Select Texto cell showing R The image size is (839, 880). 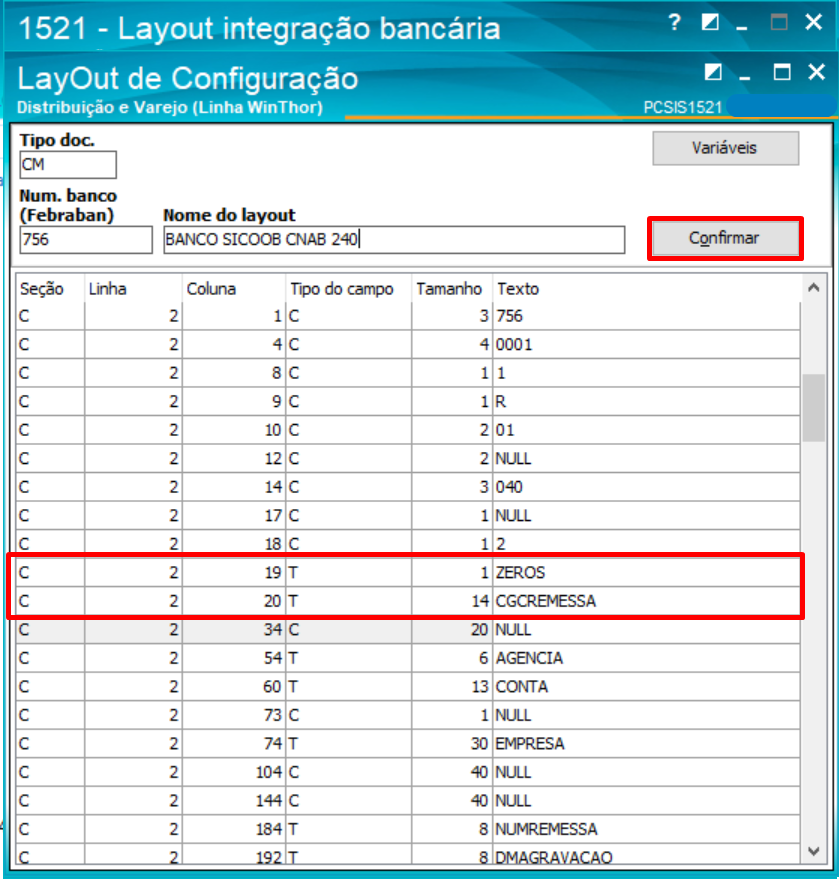point(646,402)
